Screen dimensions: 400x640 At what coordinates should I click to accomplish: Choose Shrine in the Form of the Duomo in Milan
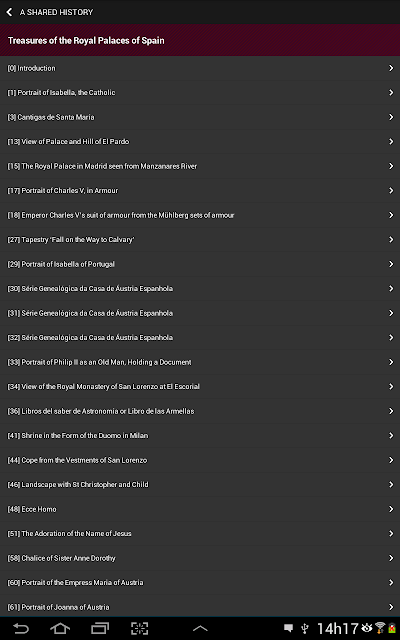pyautogui.click(x=200, y=436)
